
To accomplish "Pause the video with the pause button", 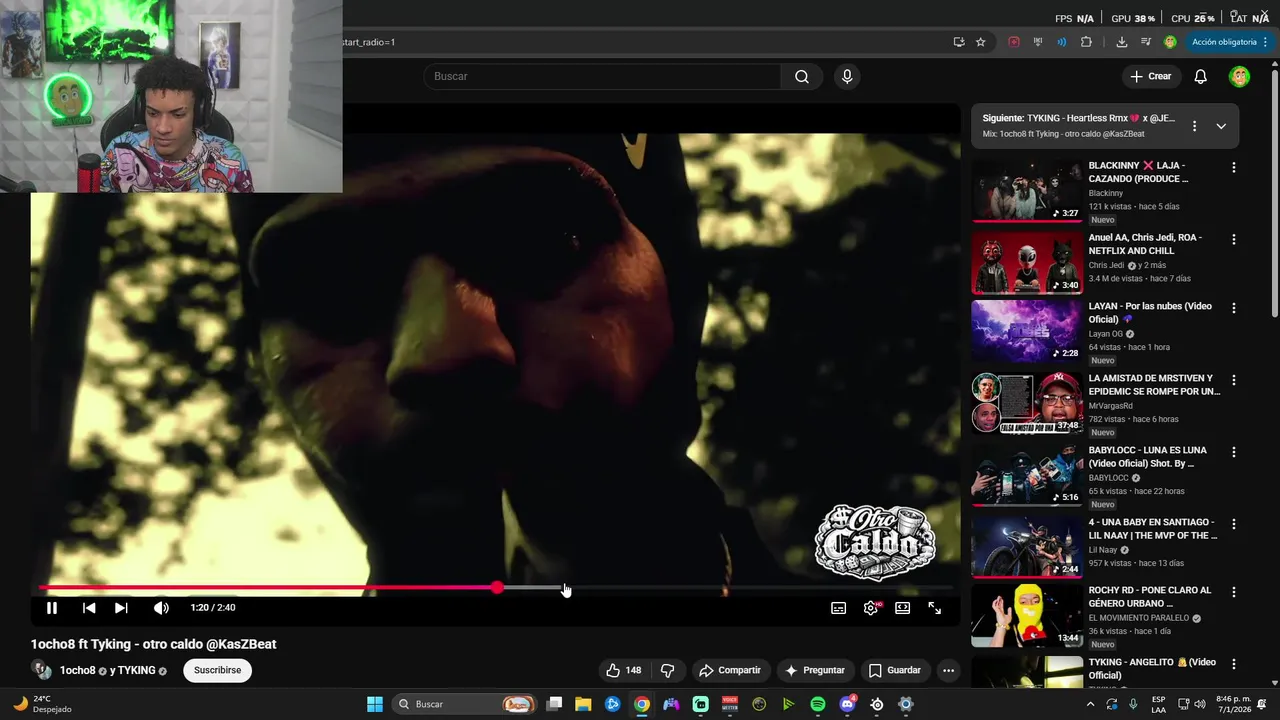I will [52, 608].
